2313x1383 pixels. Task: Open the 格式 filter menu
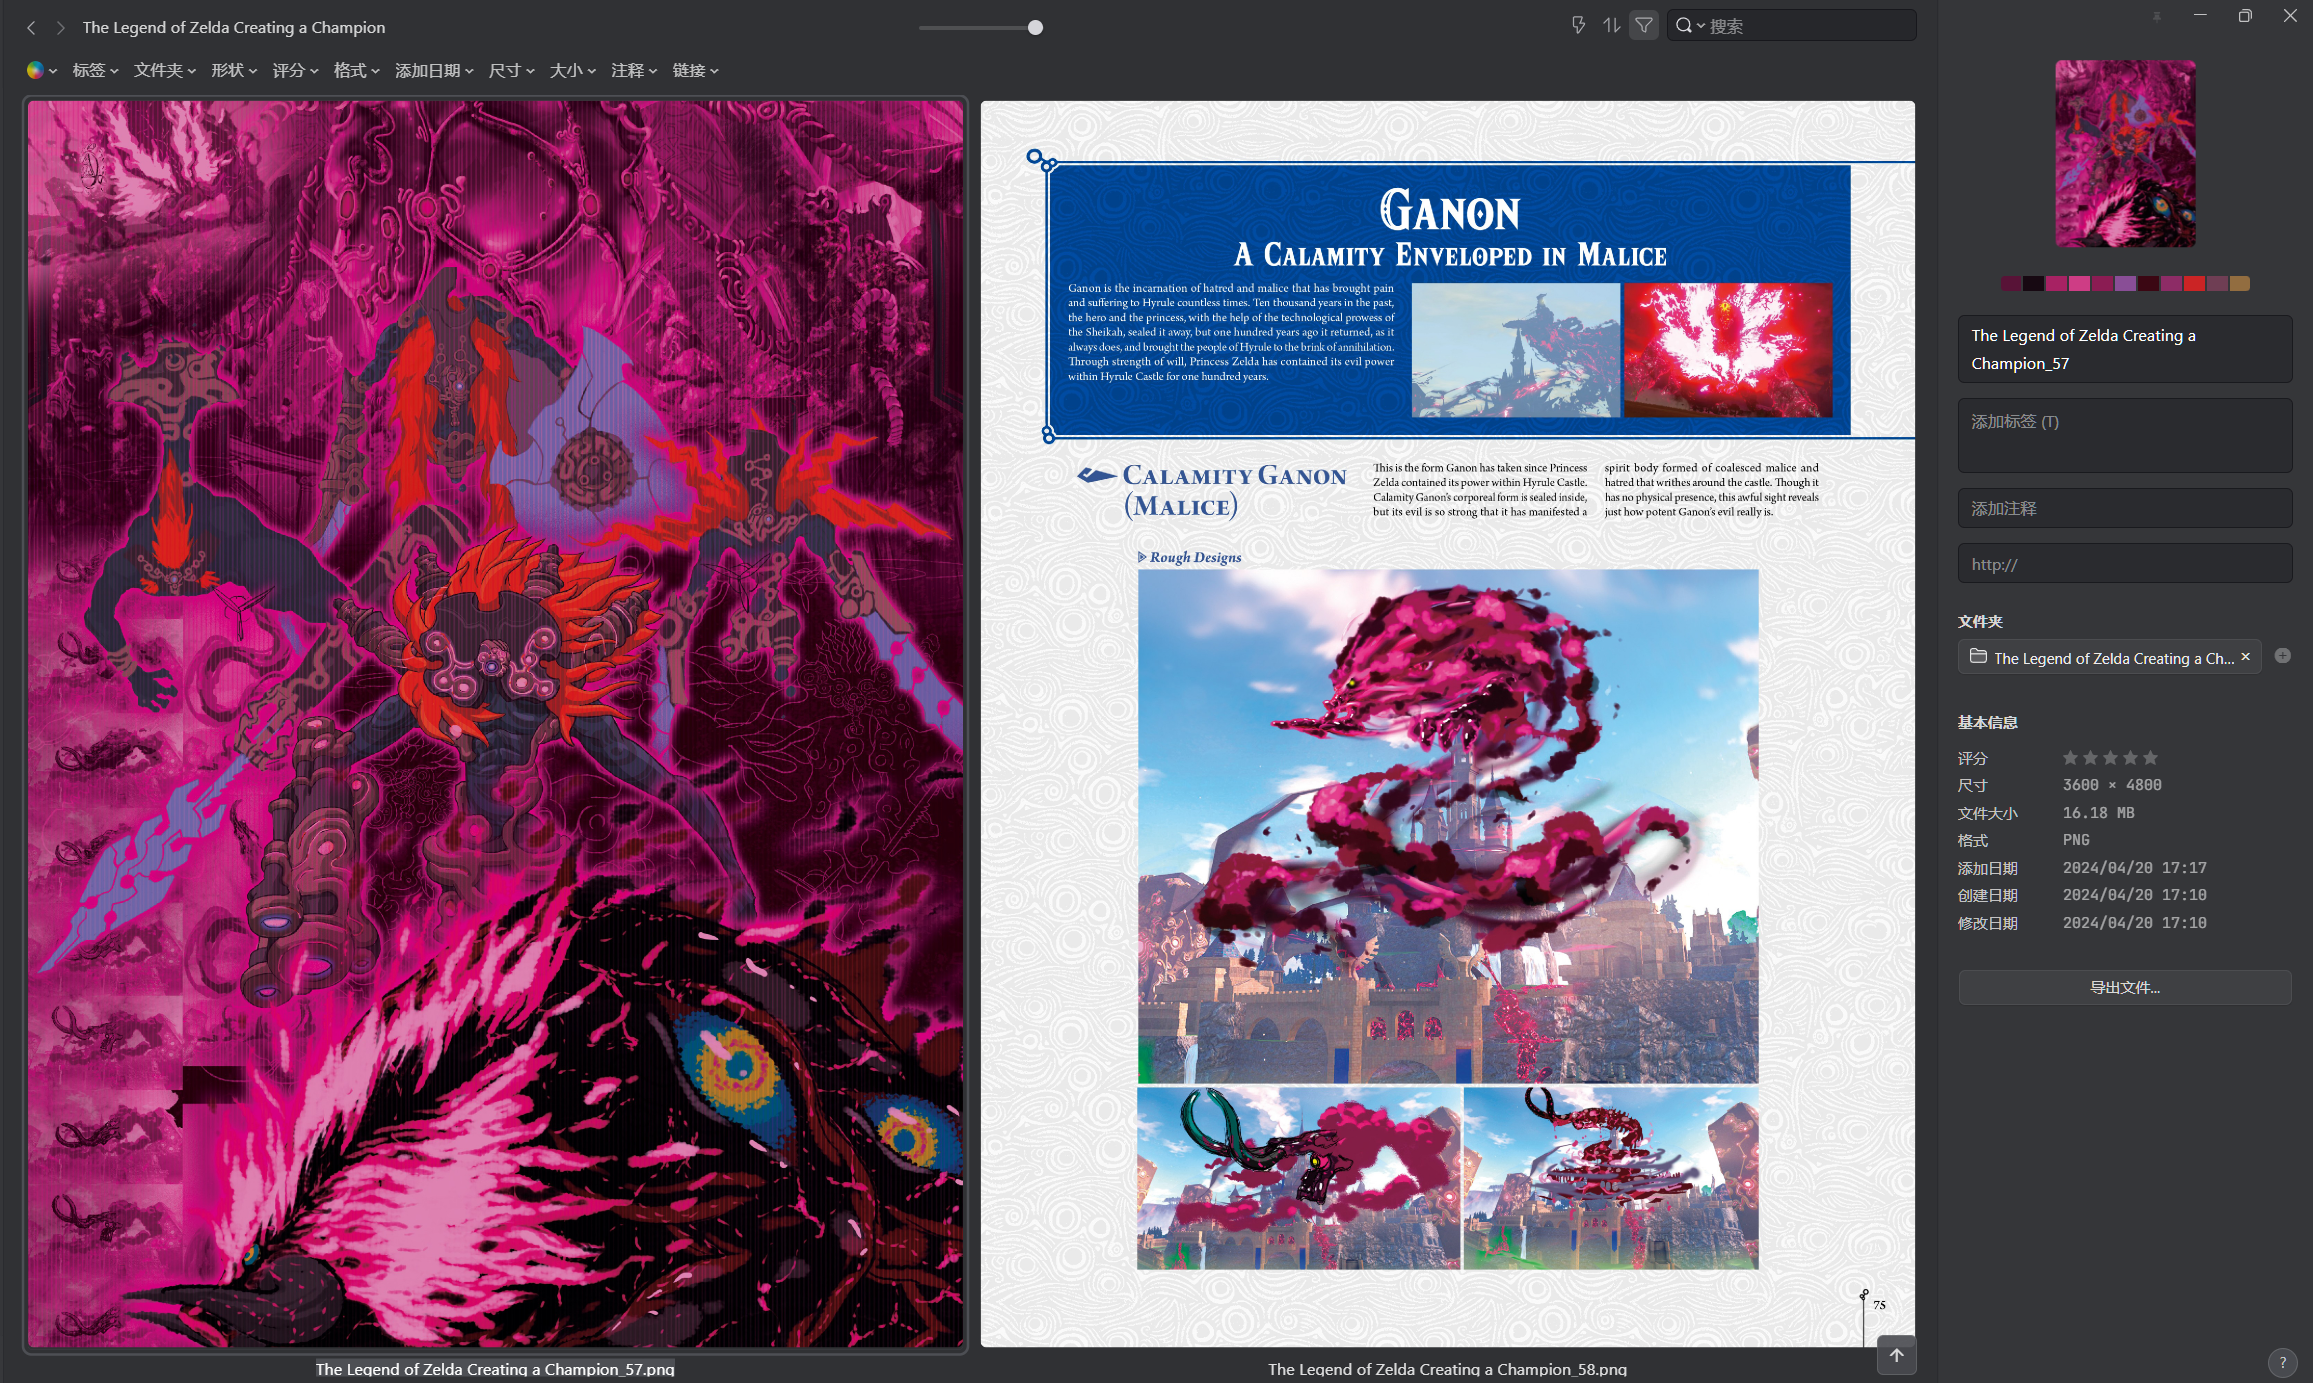pyautogui.click(x=356, y=70)
